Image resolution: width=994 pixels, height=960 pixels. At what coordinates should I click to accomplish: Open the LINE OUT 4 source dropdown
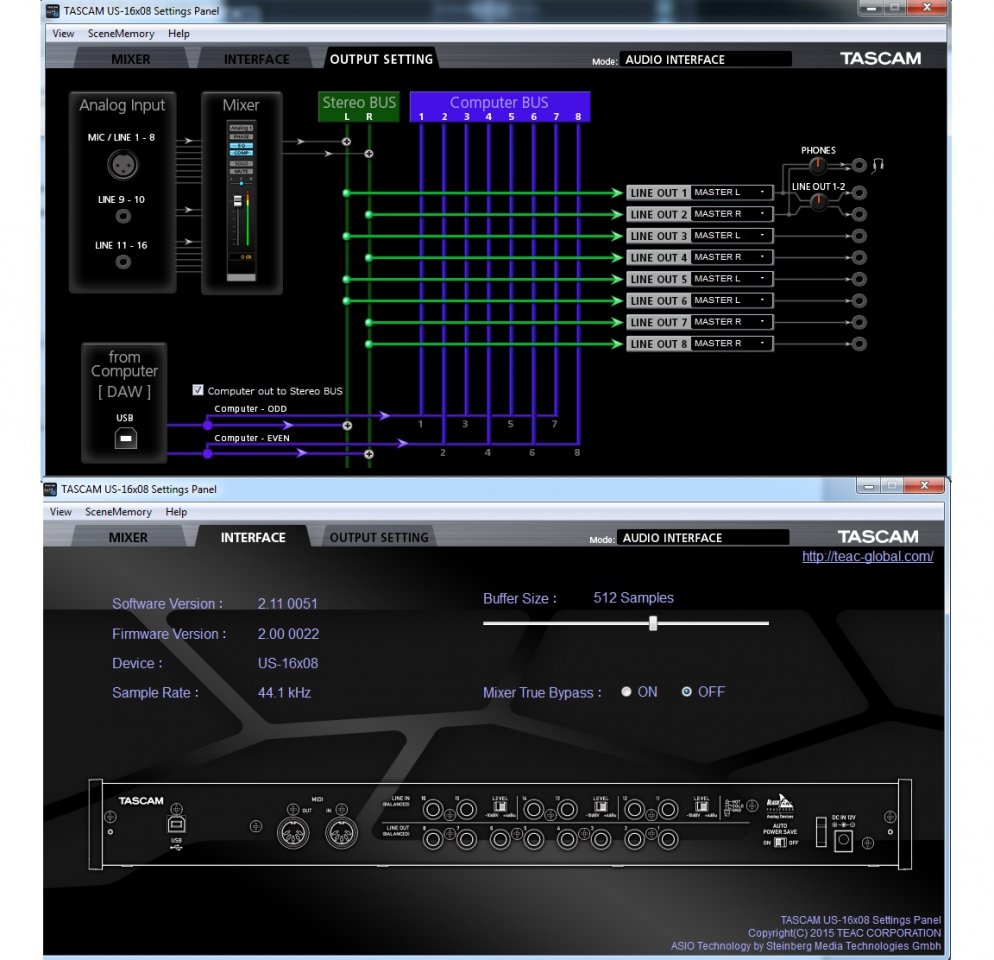click(x=732, y=257)
